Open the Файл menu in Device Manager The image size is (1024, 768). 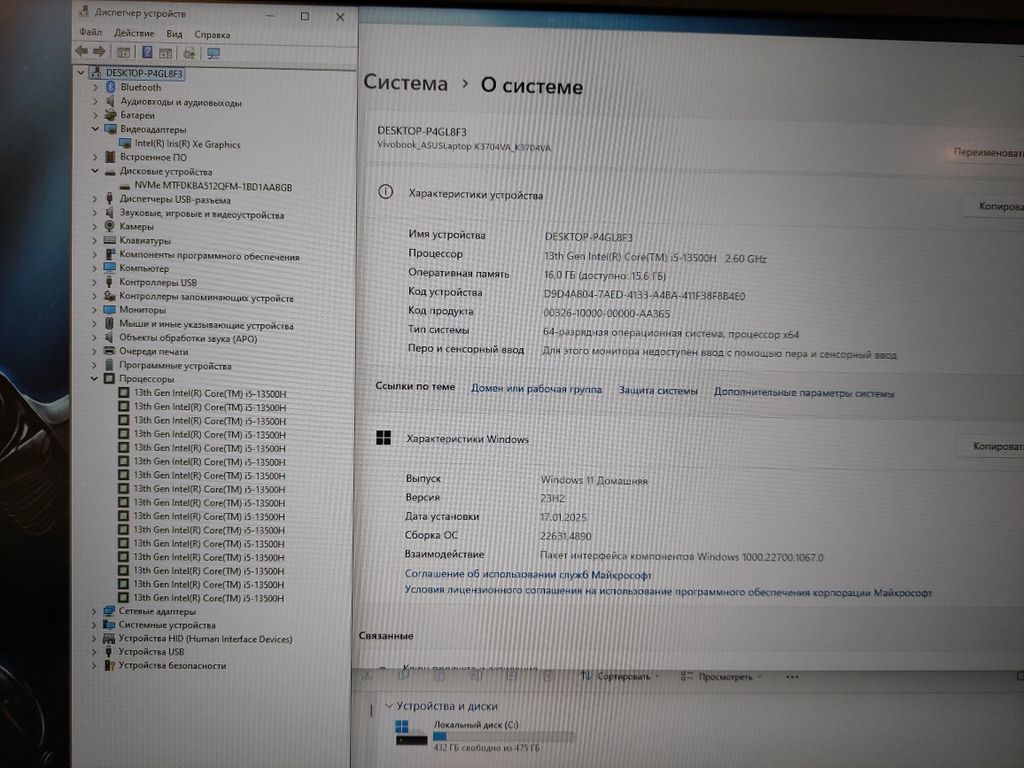coord(89,33)
